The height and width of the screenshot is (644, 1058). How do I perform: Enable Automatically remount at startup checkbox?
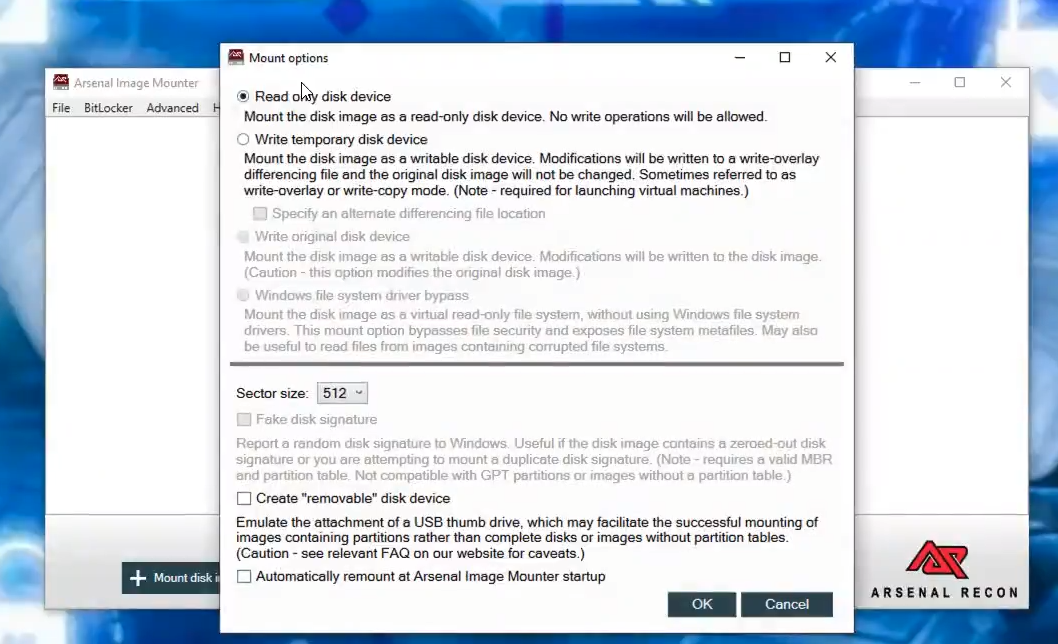[244, 577]
